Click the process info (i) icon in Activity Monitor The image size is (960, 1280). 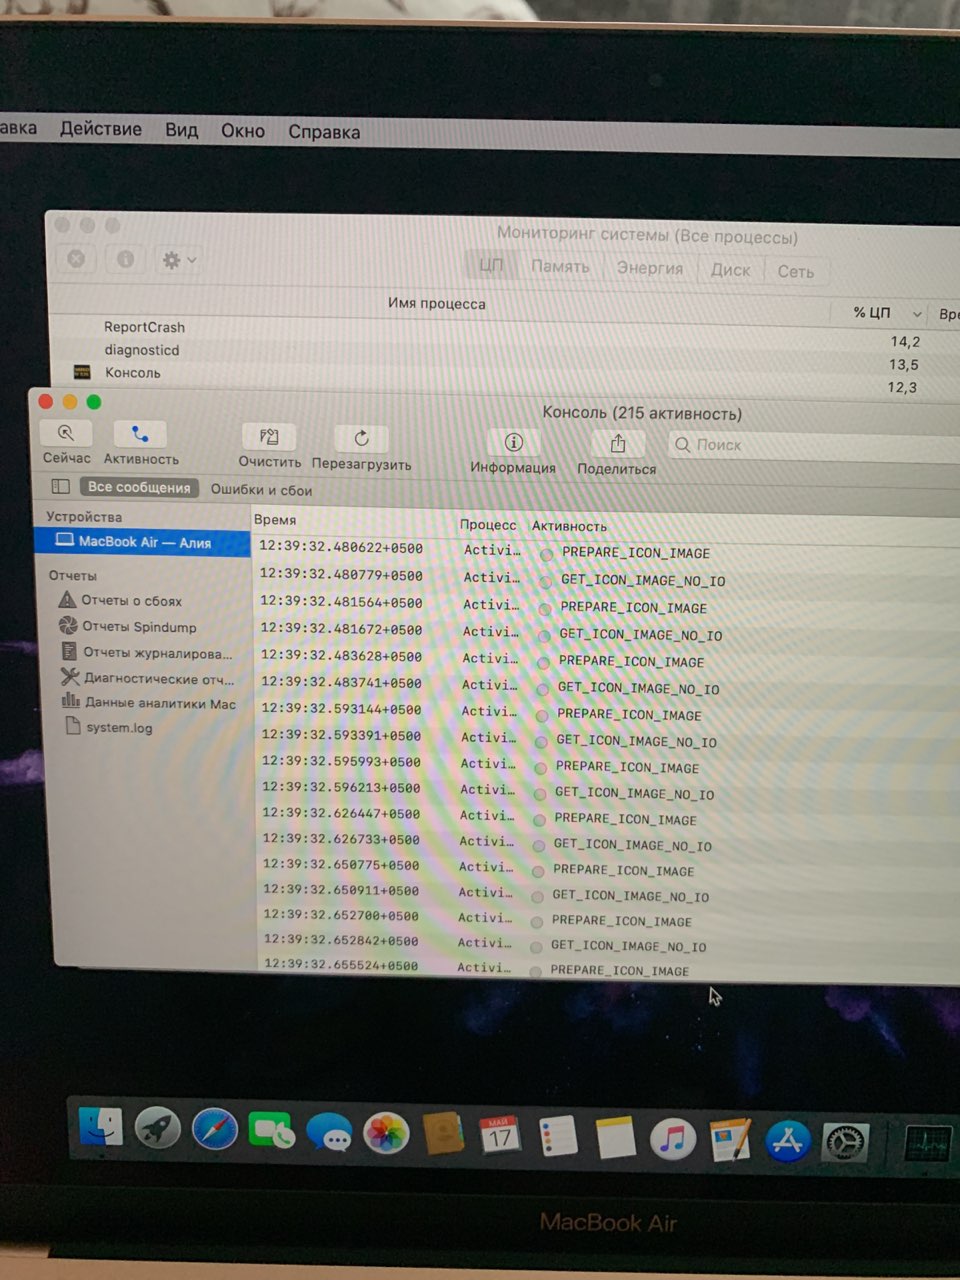(125, 259)
